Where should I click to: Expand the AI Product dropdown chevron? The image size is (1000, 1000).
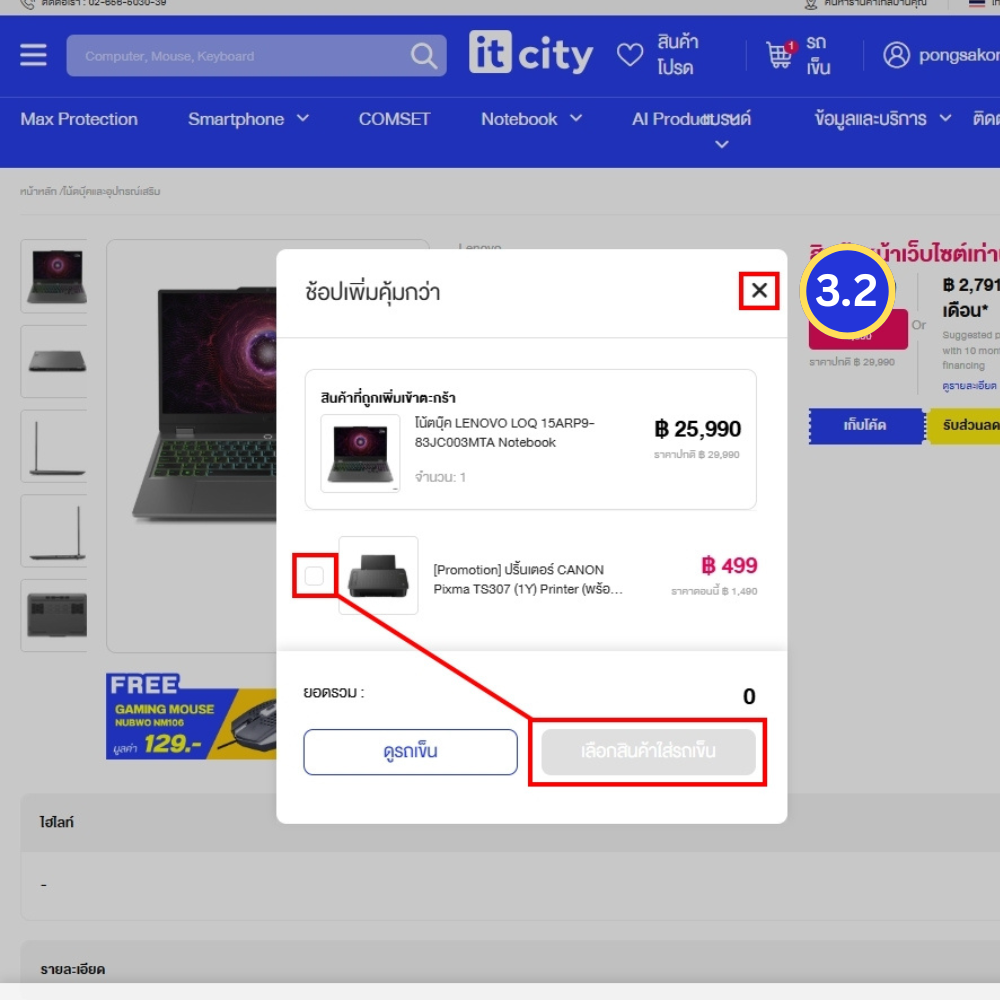pyautogui.click(x=721, y=145)
